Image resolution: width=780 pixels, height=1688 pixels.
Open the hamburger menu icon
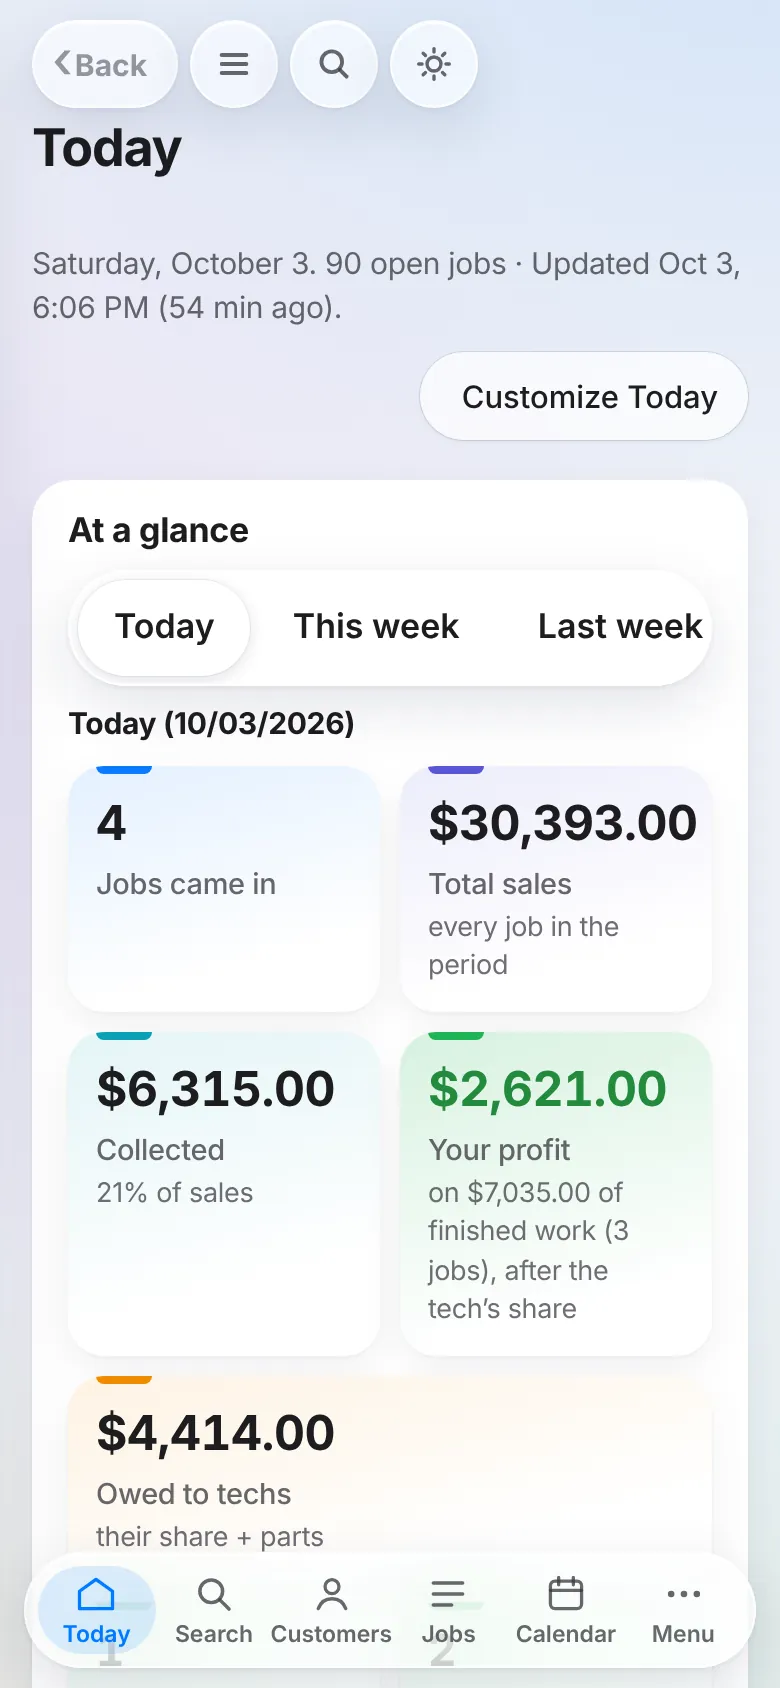pyautogui.click(x=234, y=65)
